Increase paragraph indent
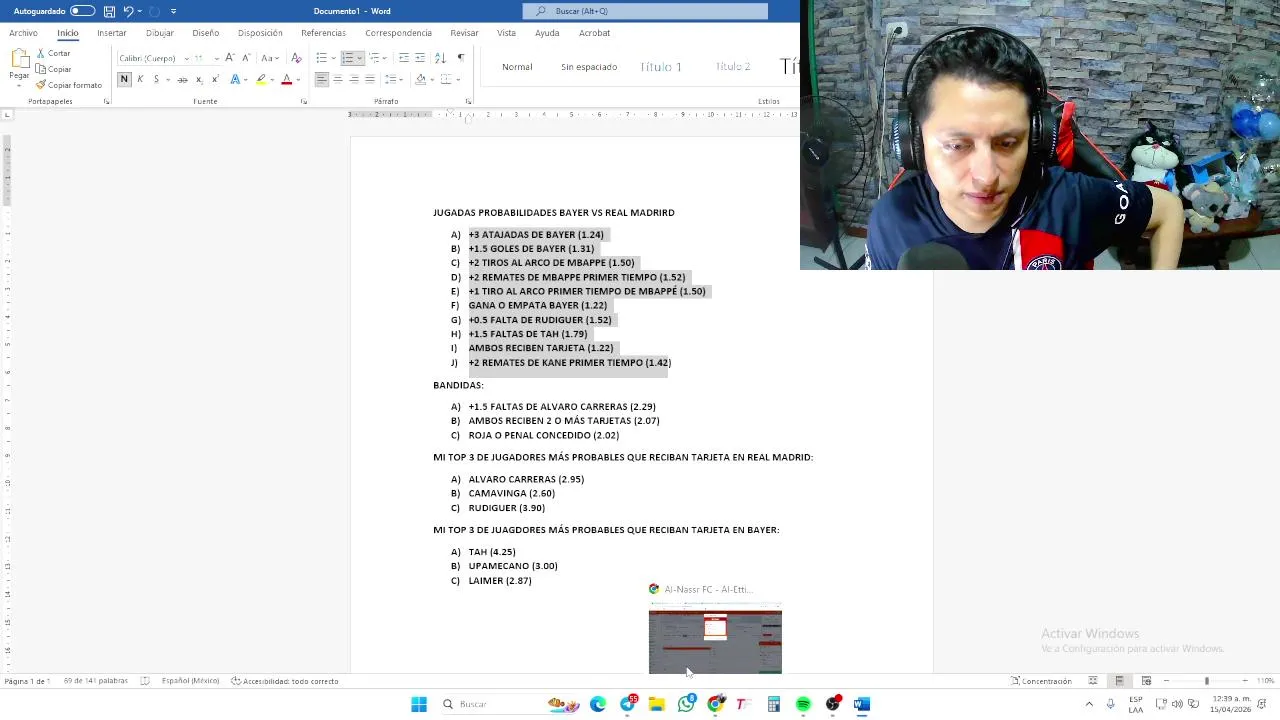 coord(420,58)
